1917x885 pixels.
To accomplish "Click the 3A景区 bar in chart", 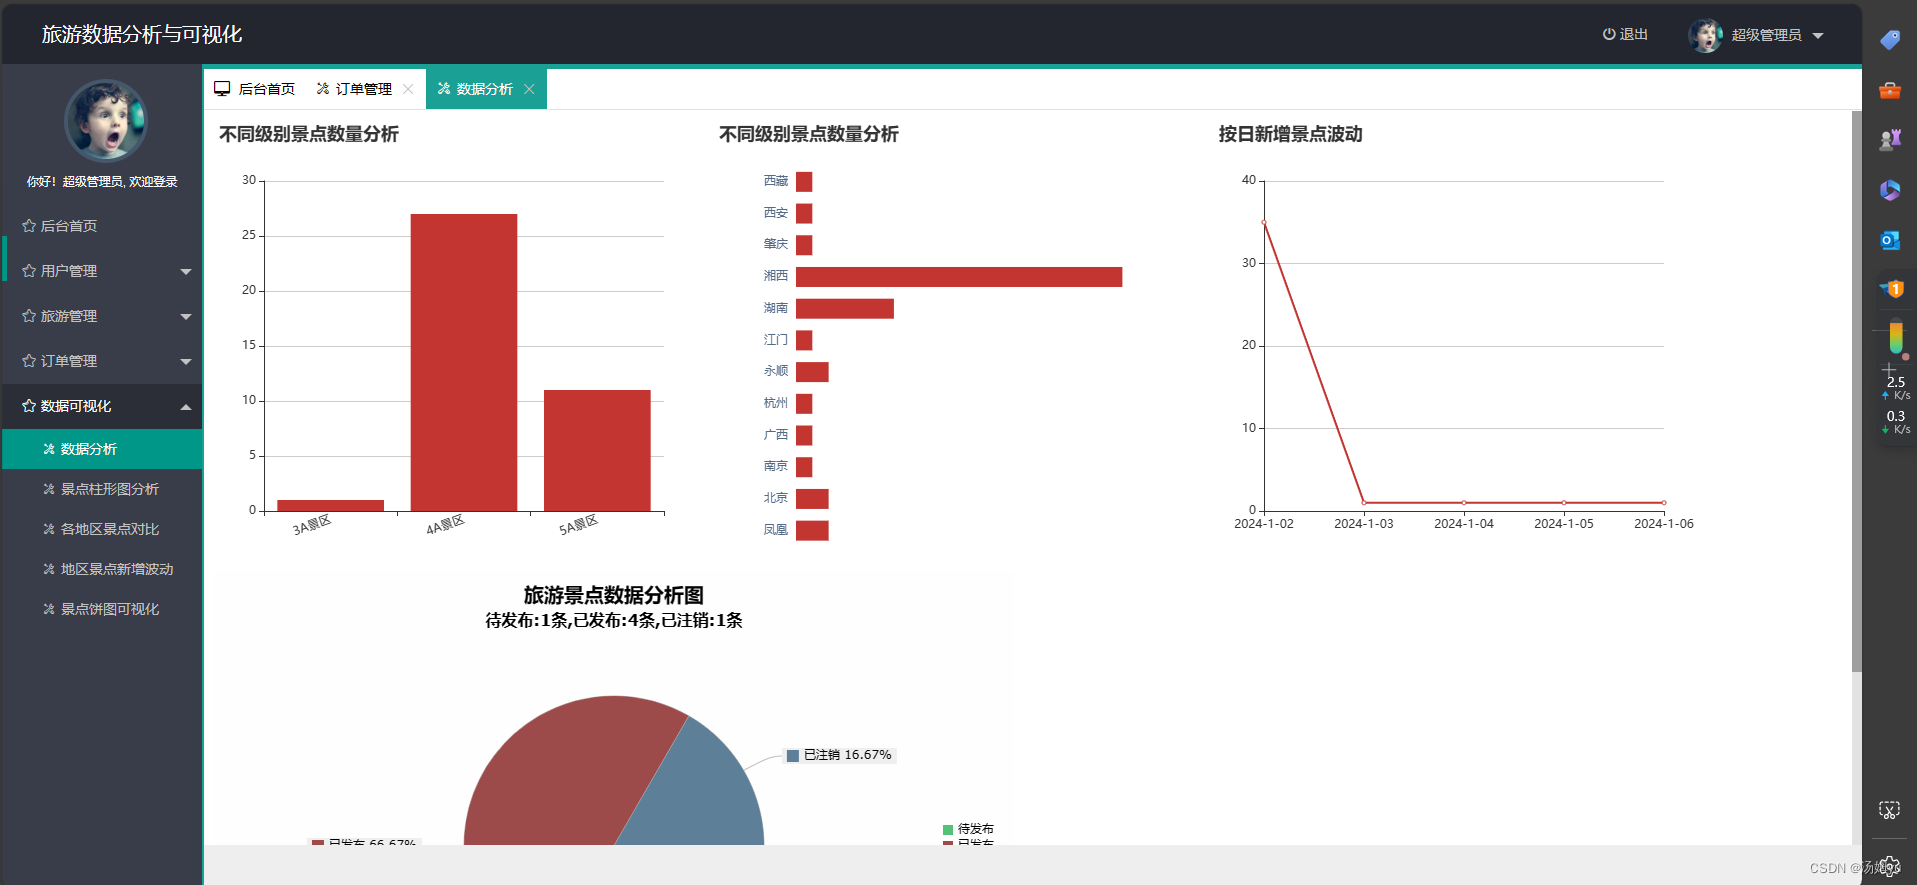I will [x=330, y=505].
